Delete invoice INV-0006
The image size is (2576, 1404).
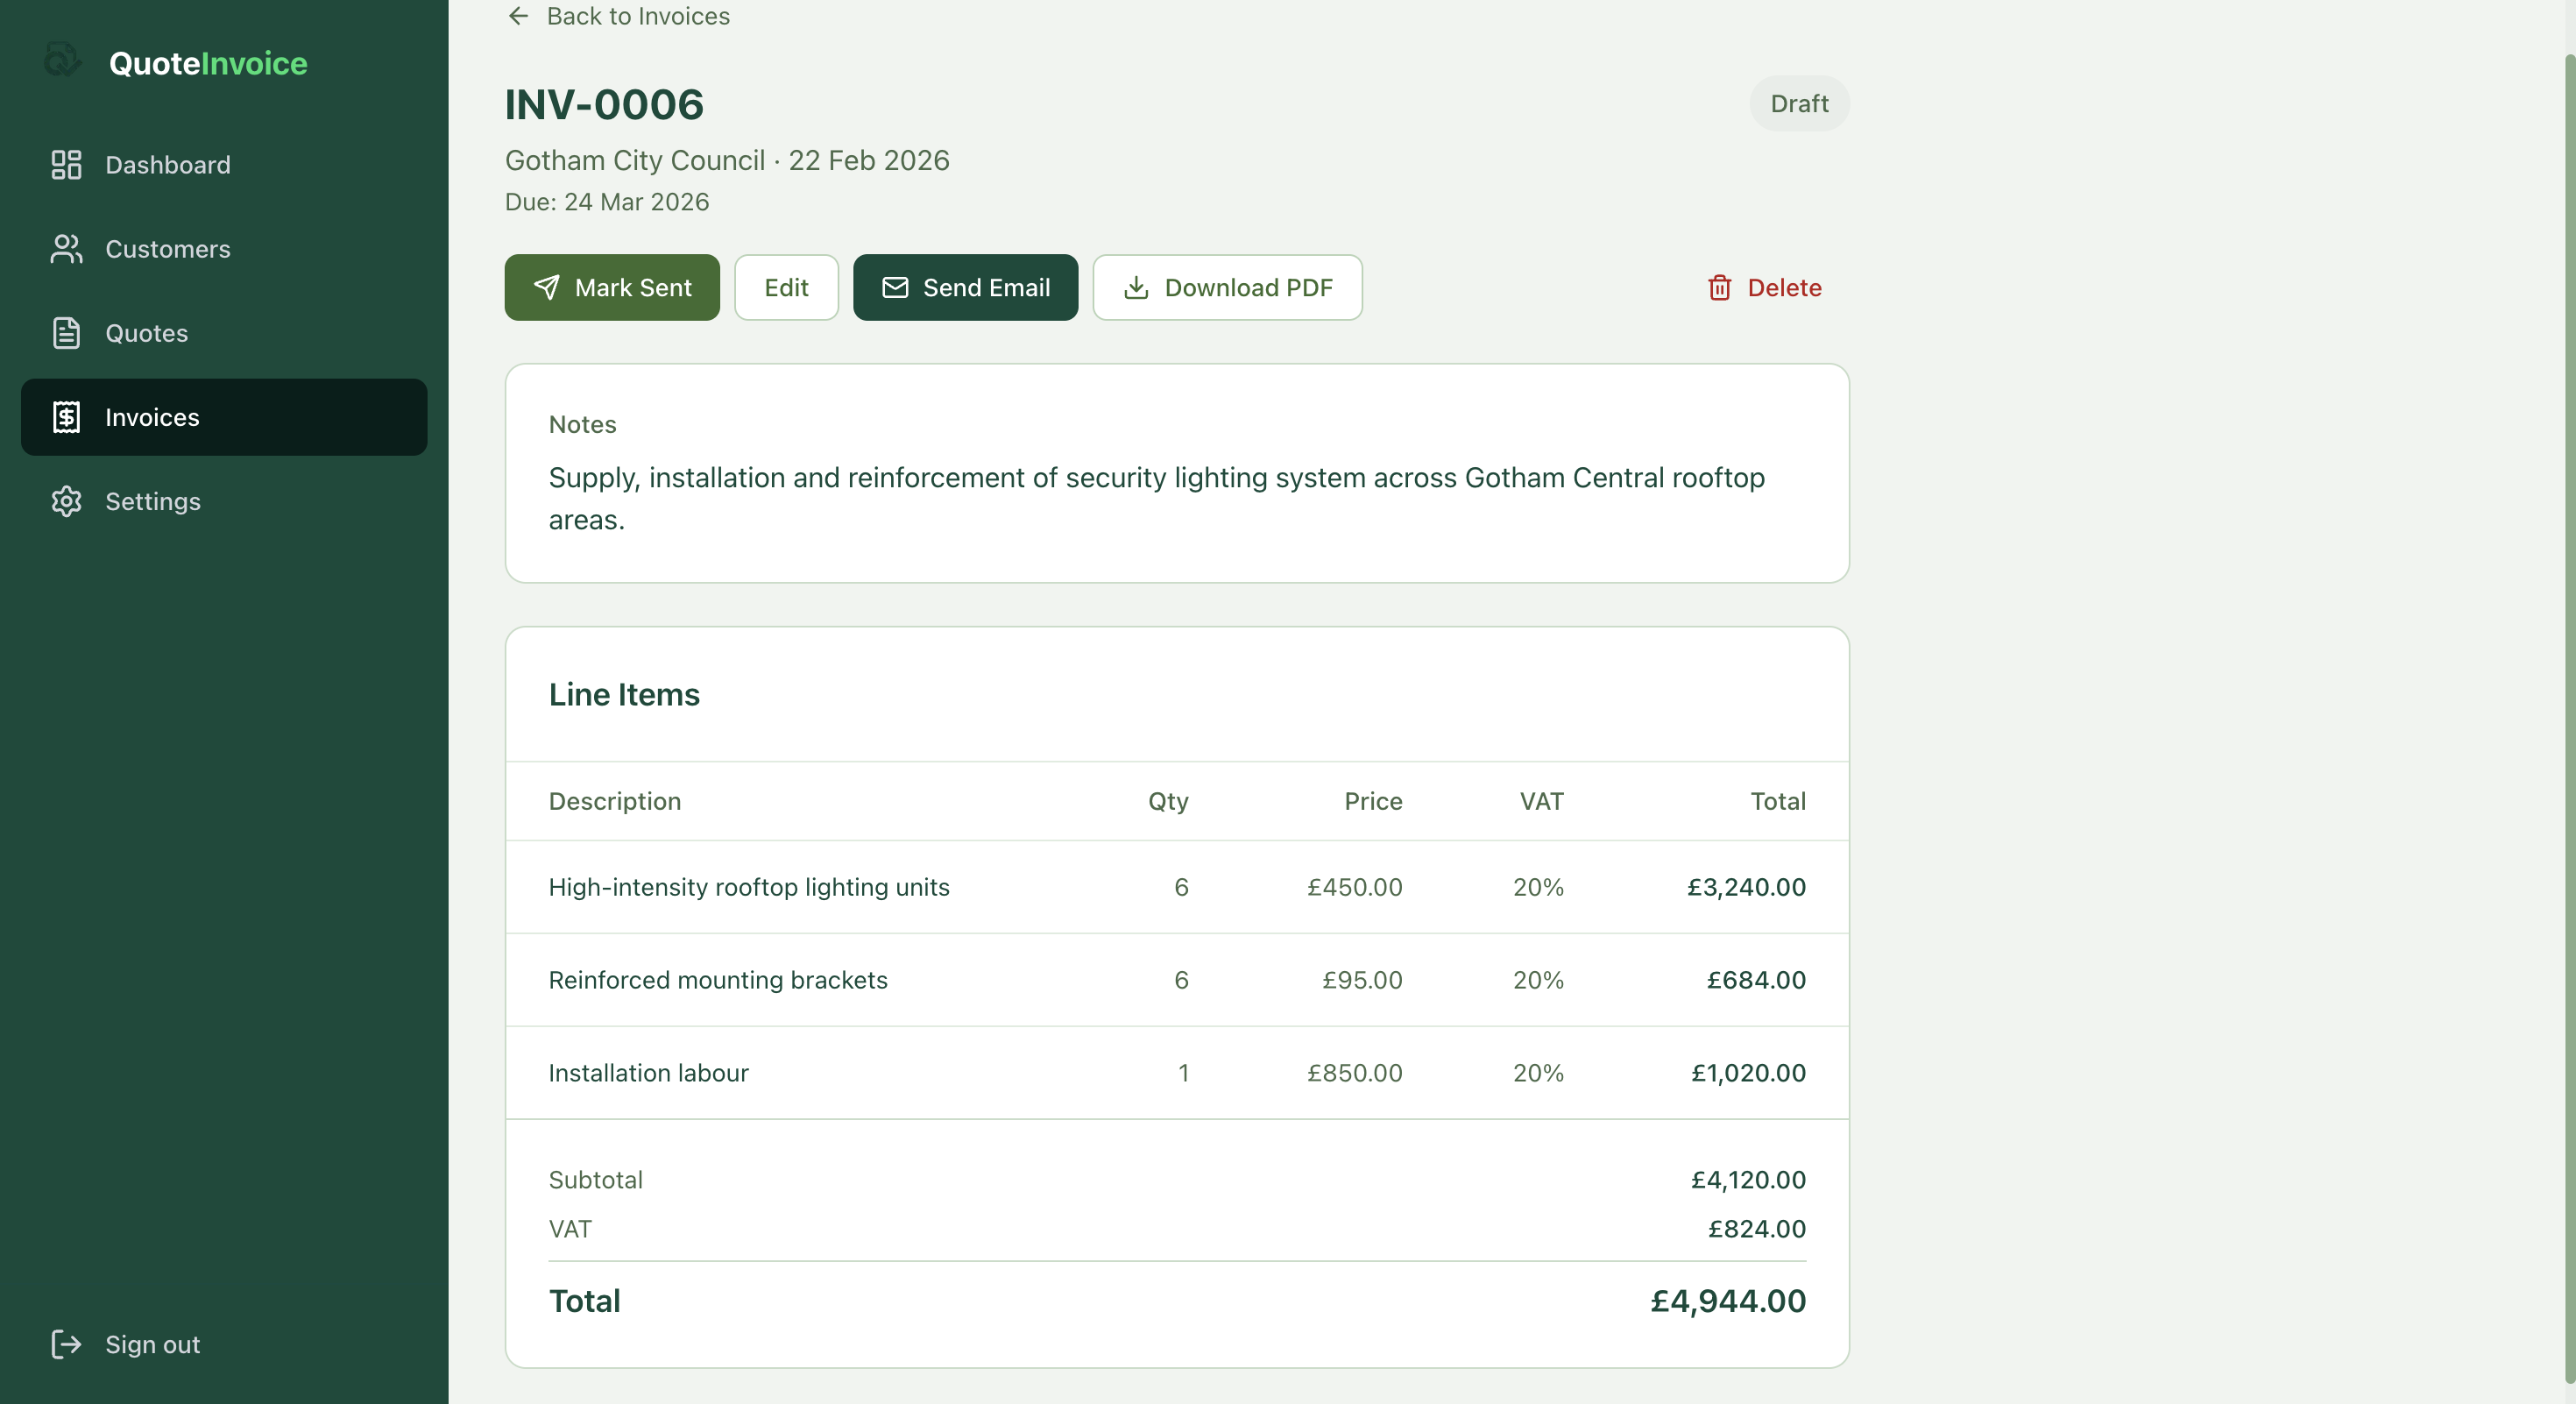[x=1765, y=287]
